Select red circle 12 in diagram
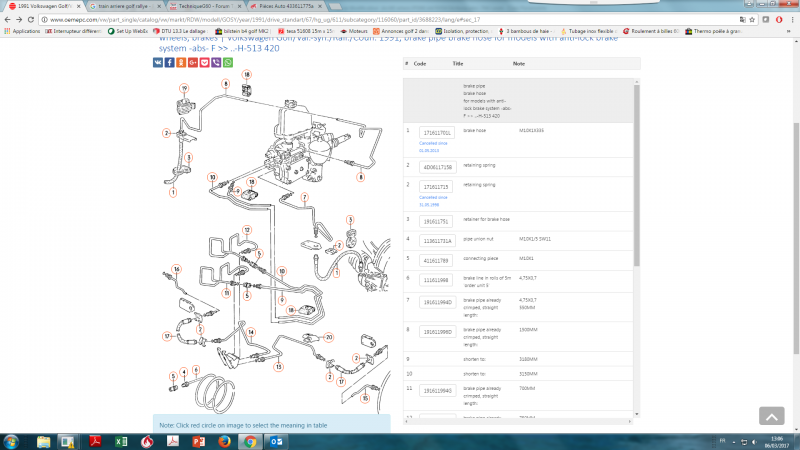 click(247, 230)
